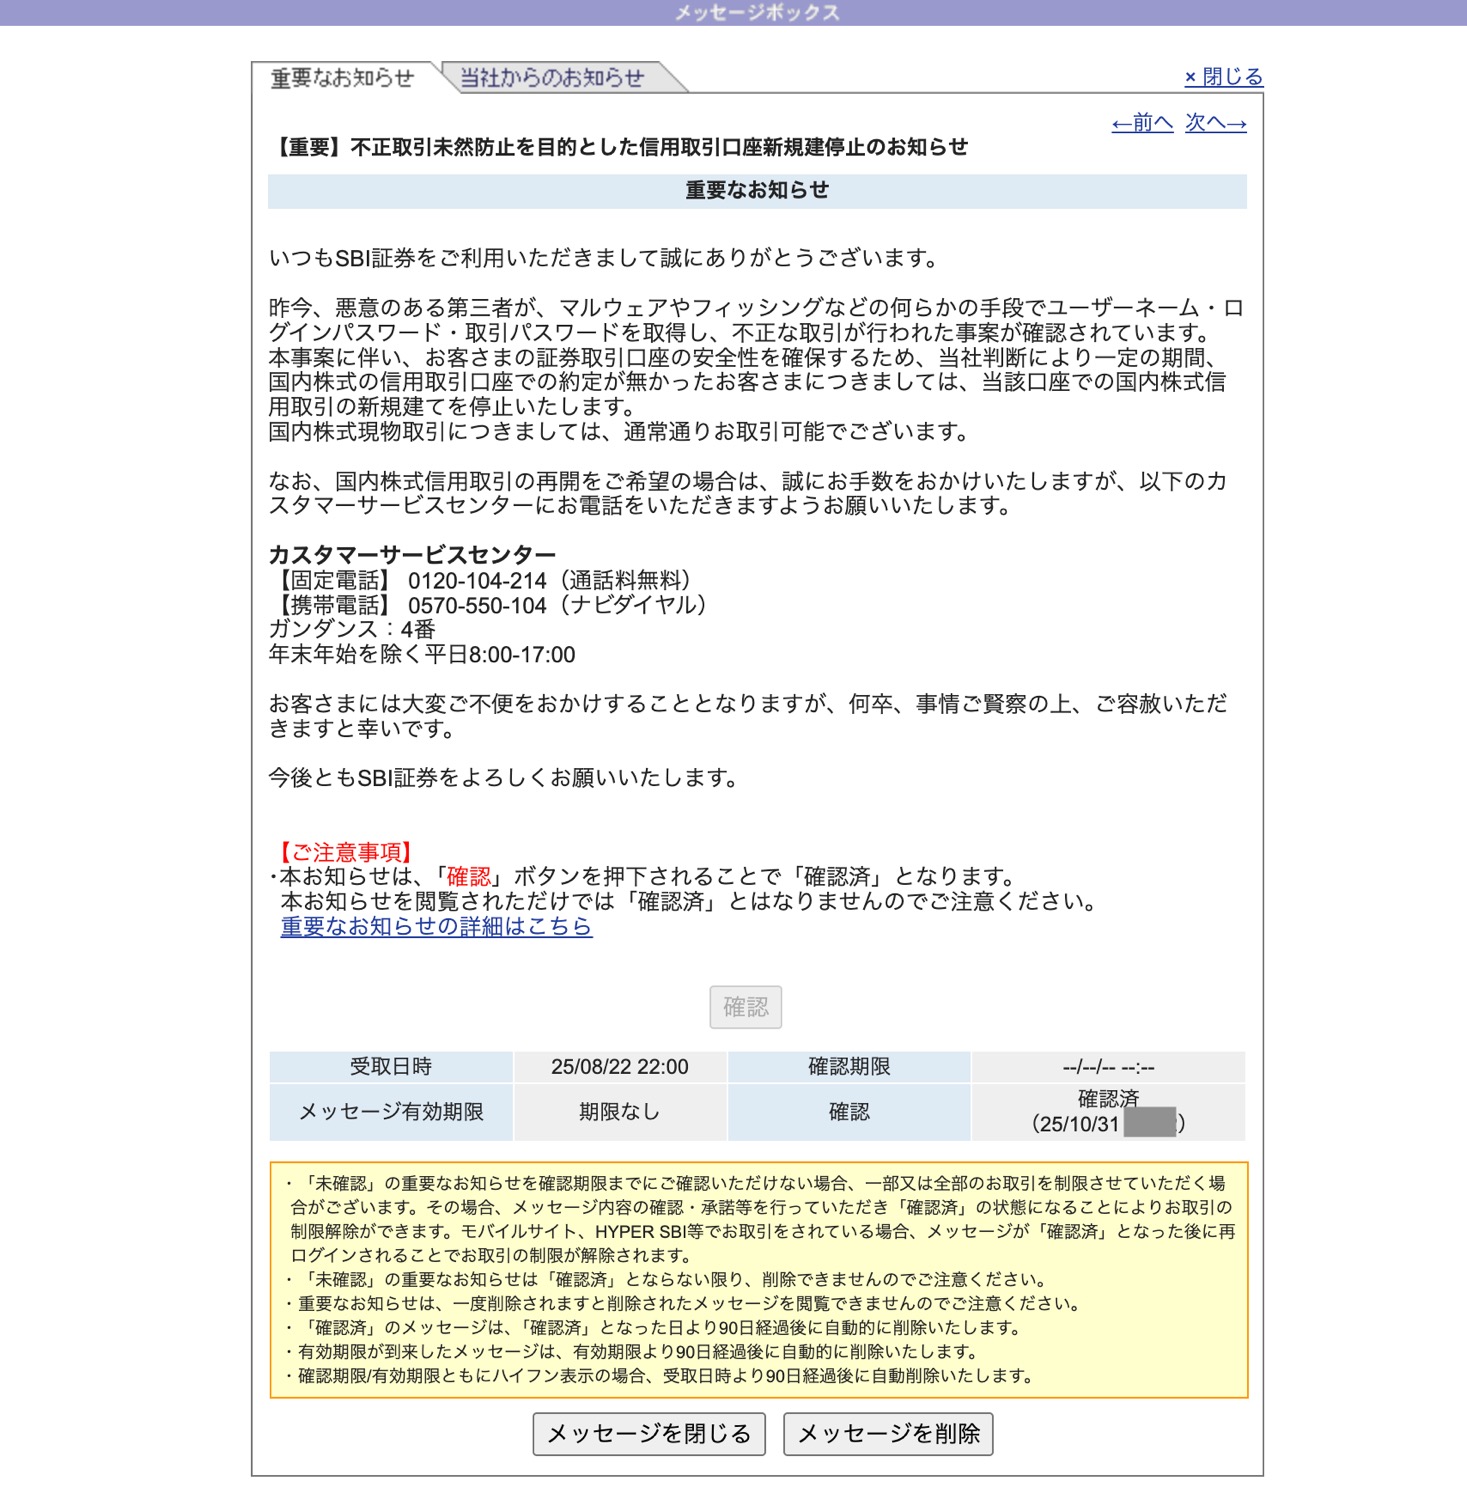The width and height of the screenshot is (1467, 1500).
Task: Click the red 【ご注意事項】 heading
Action: [x=345, y=852]
